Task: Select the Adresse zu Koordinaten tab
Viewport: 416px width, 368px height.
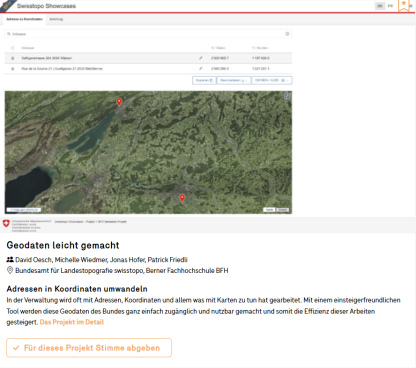Action: (x=24, y=19)
